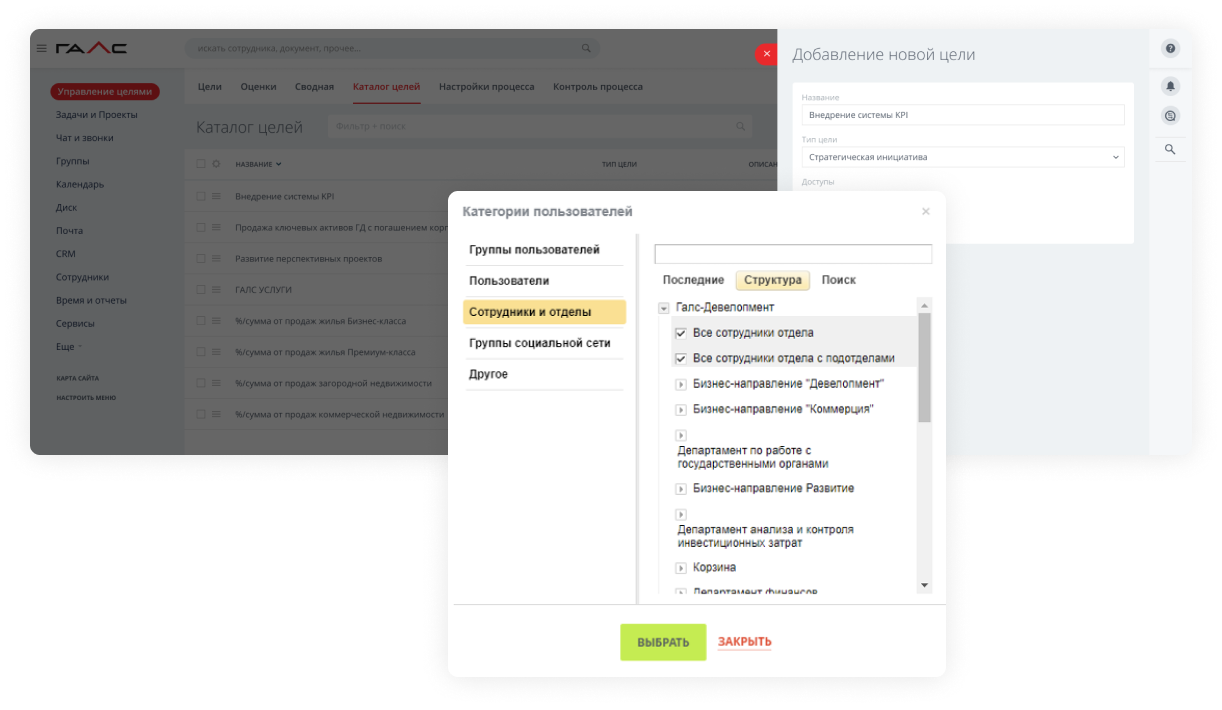This screenshot has width=1222, height=710.
Task: Check the Развитие перспективных проектов row checkbox
Action: [x=201, y=258]
